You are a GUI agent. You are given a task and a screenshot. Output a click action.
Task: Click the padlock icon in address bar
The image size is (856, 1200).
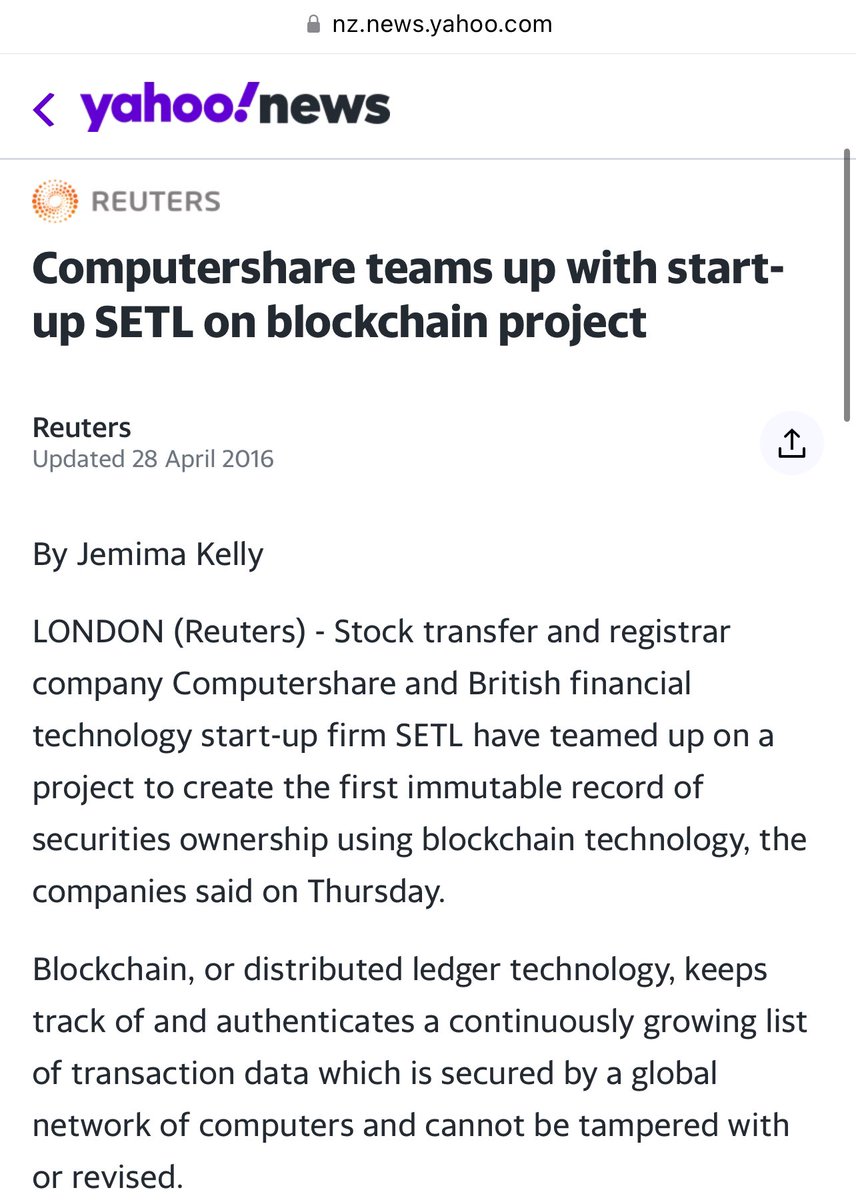314,25
